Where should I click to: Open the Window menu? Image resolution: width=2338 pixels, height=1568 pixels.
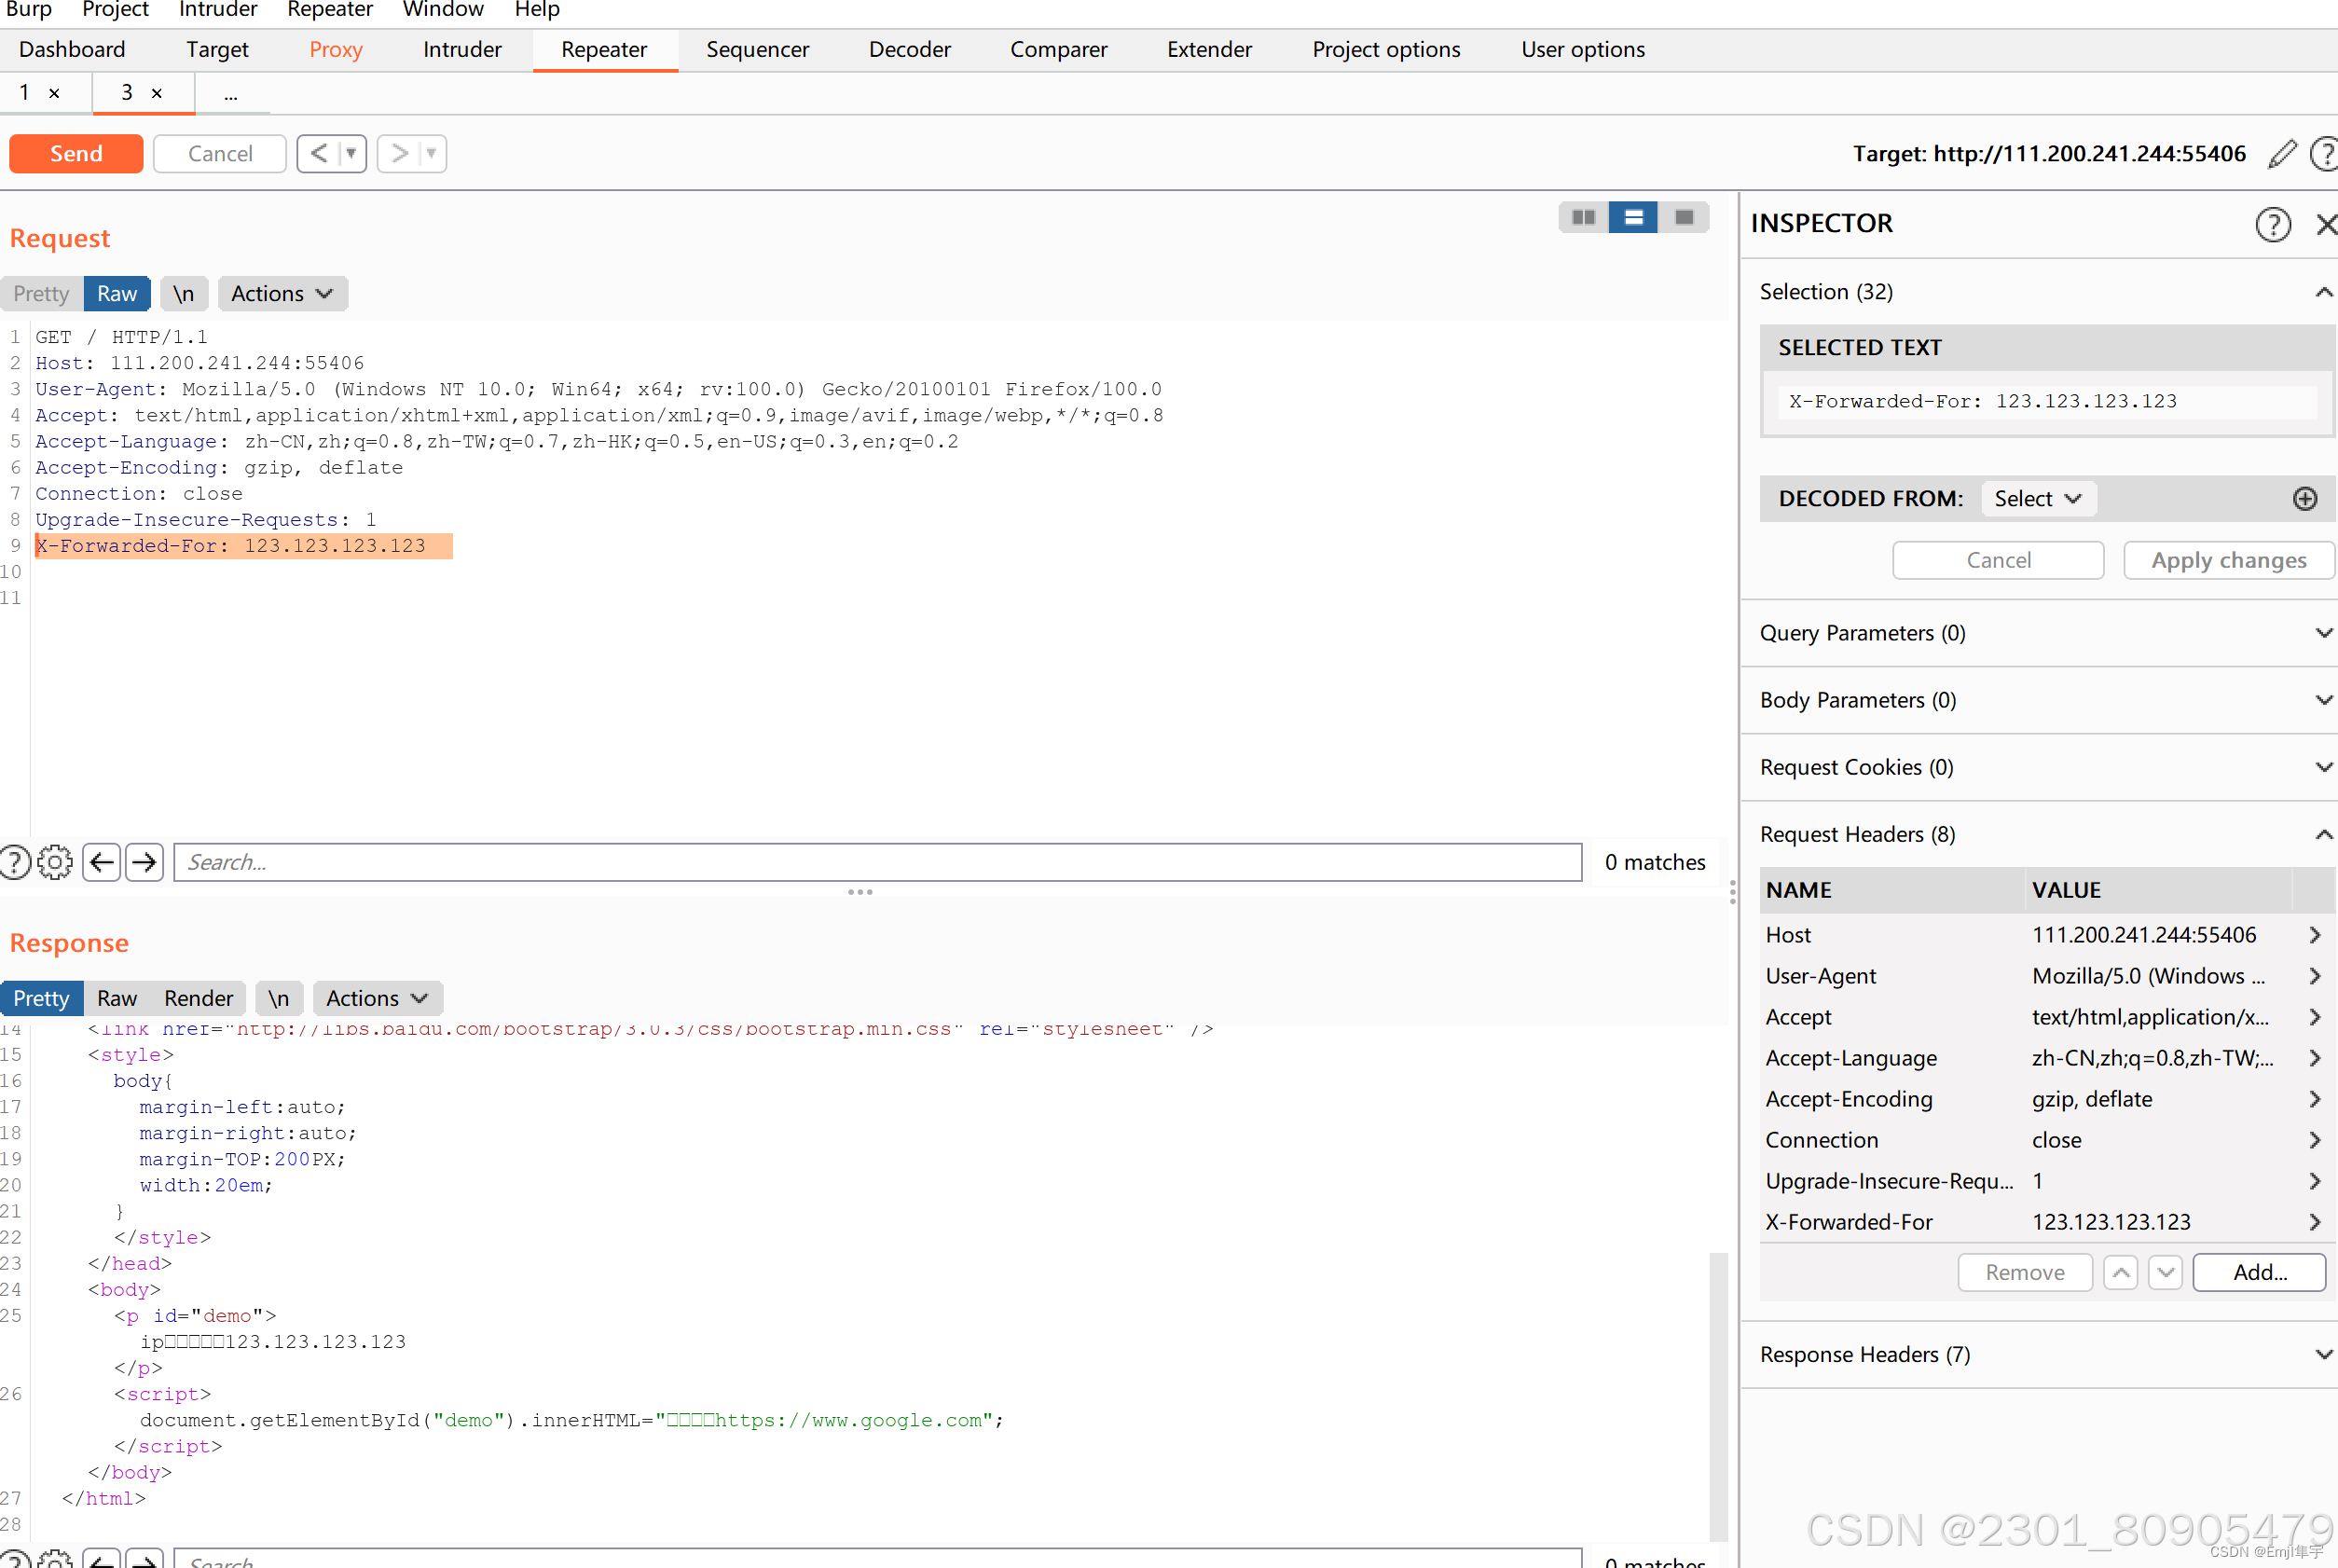443,10
